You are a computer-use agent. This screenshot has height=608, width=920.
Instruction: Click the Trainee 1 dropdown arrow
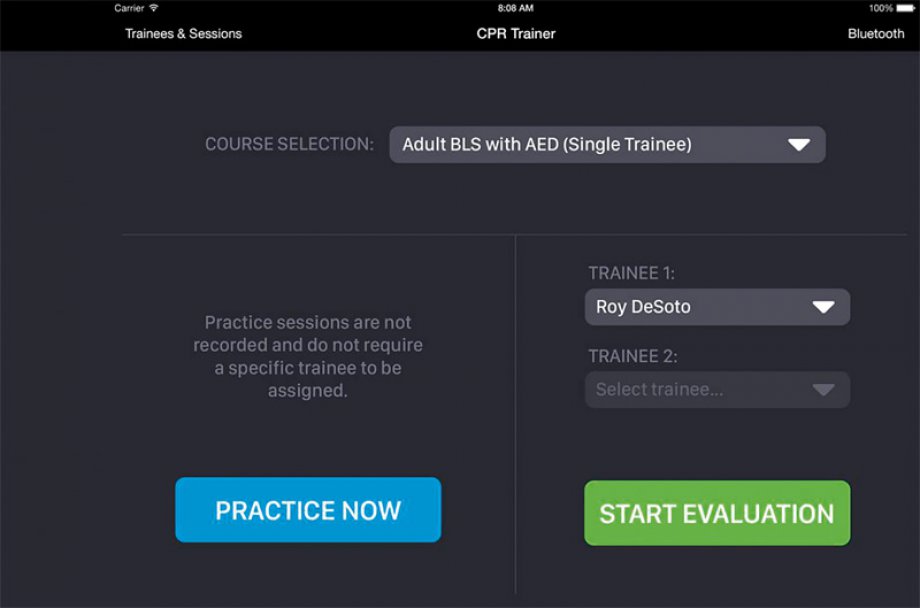823,307
